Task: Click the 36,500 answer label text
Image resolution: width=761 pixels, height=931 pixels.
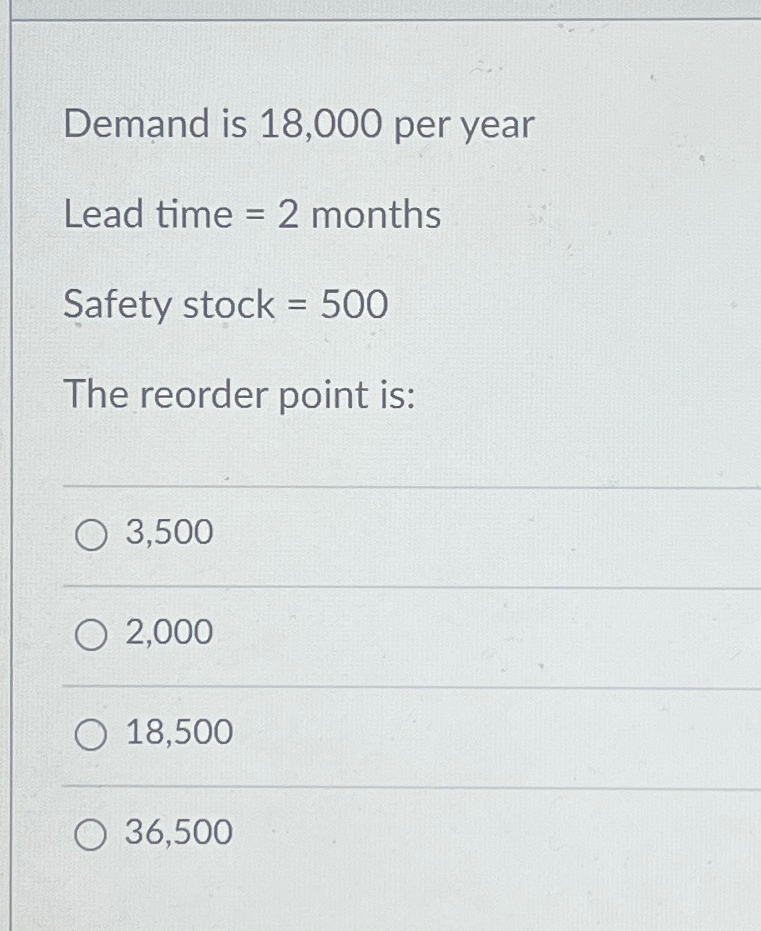Action: (x=178, y=833)
